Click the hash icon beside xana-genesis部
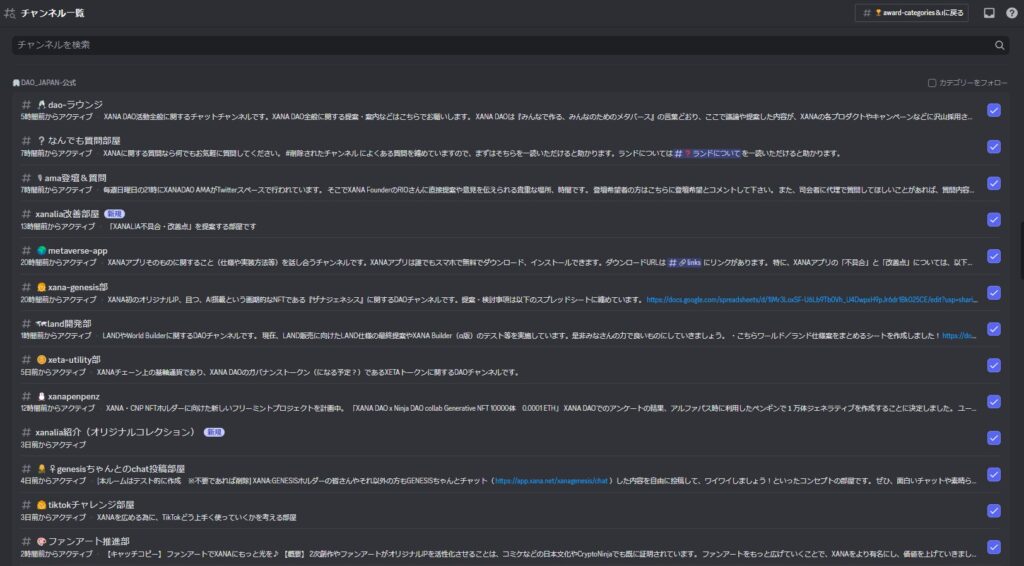Viewport: 1024px width, 566px height. pos(26,287)
